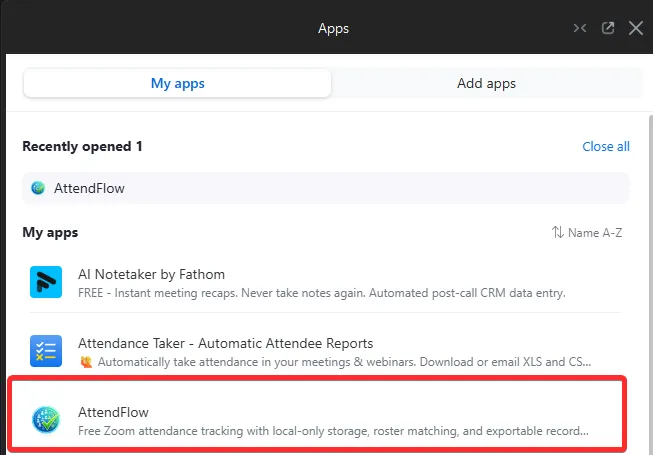Click the AI Notetaker by Fathom app icon
The width and height of the screenshot is (653, 455).
pos(46,282)
